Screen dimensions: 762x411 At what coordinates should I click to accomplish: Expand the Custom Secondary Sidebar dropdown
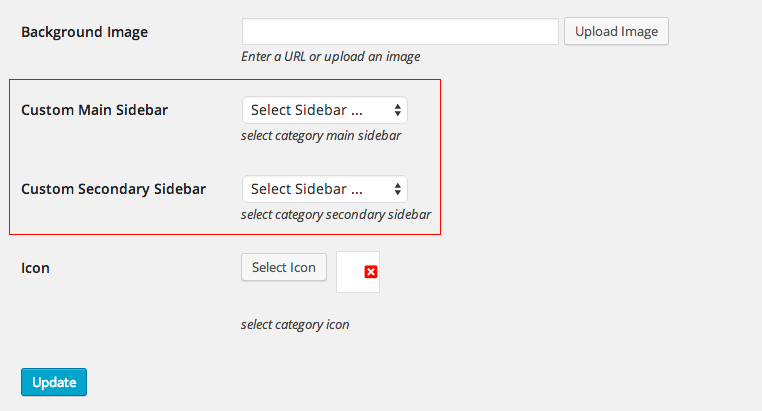pos(324,189)
